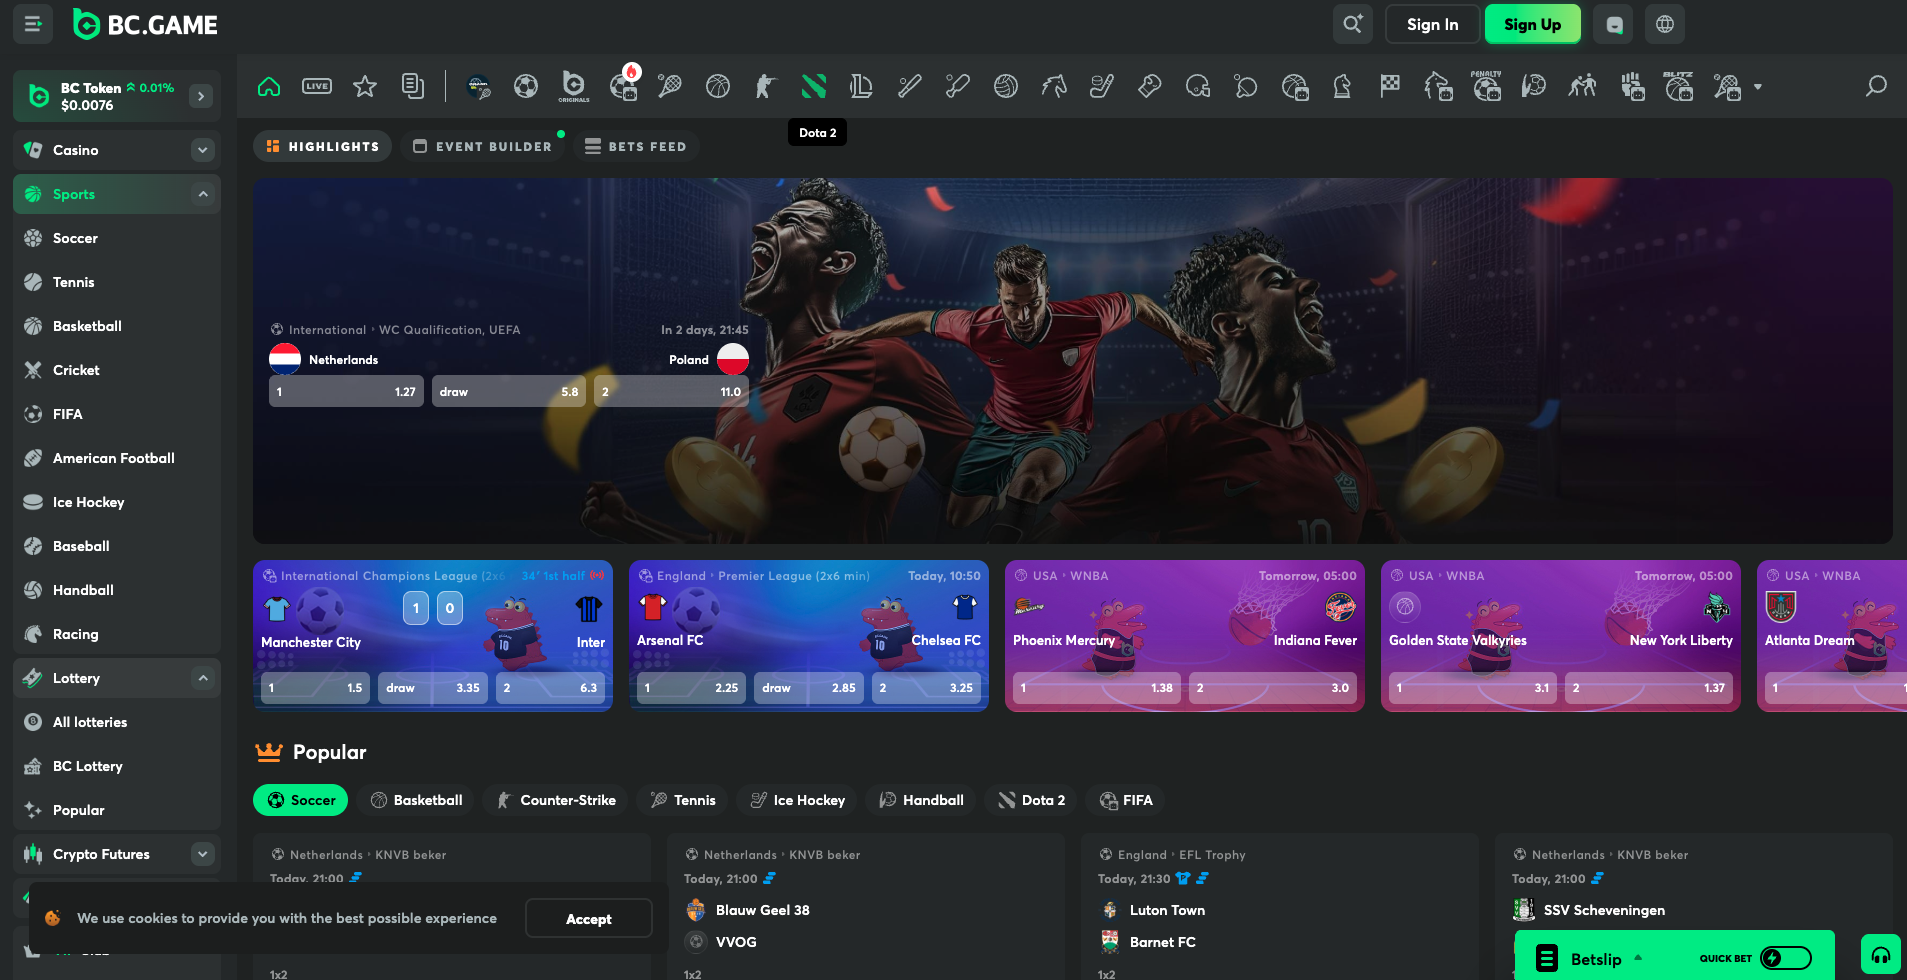Viewport: 1907px width, 980px height.
Task: Select the League of Legends icon
Action: pyautogui.click(x=861, y=86)
